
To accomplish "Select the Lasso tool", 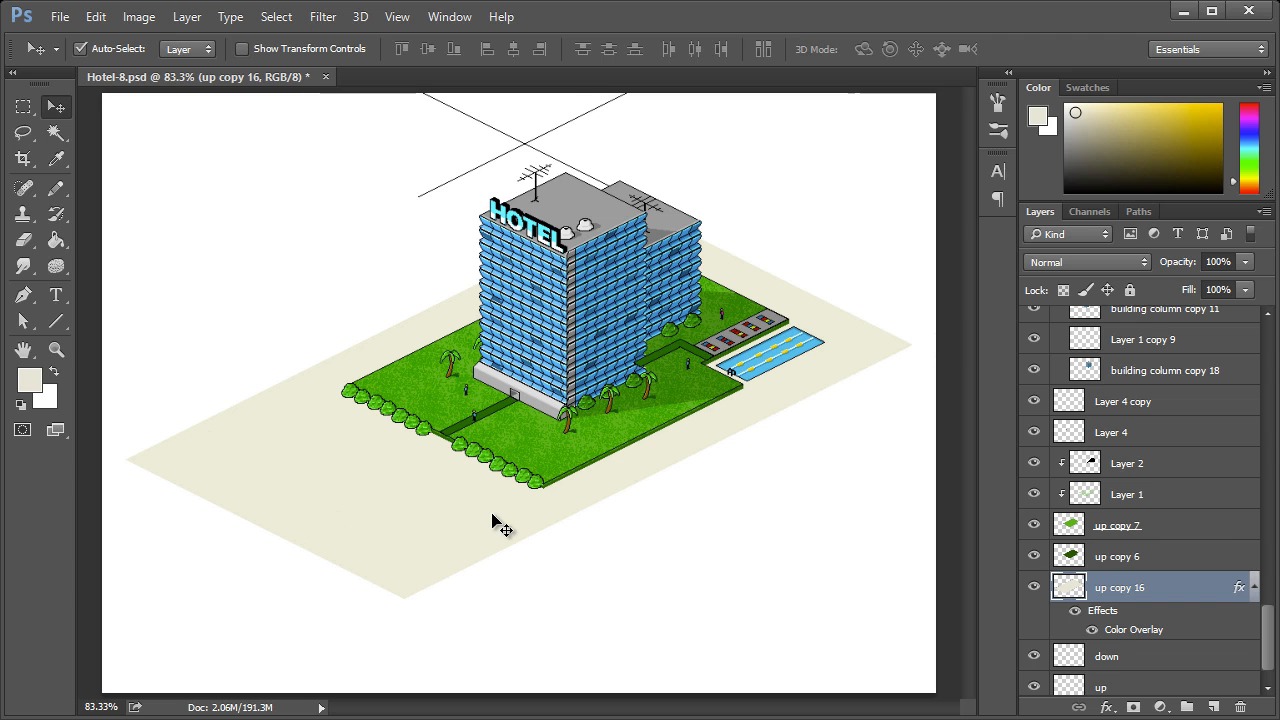I will [23, 133].
